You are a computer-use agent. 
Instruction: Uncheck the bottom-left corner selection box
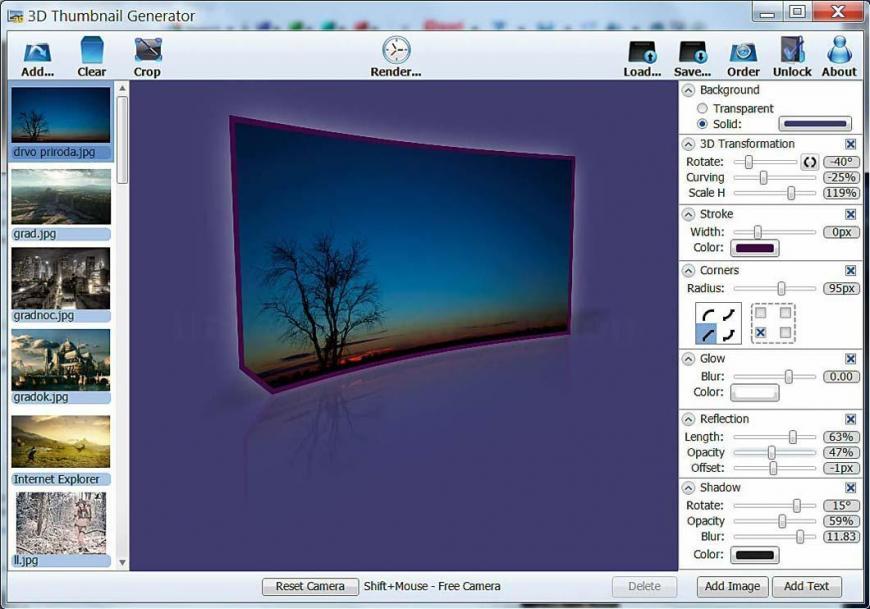click(x=761, y=332)
